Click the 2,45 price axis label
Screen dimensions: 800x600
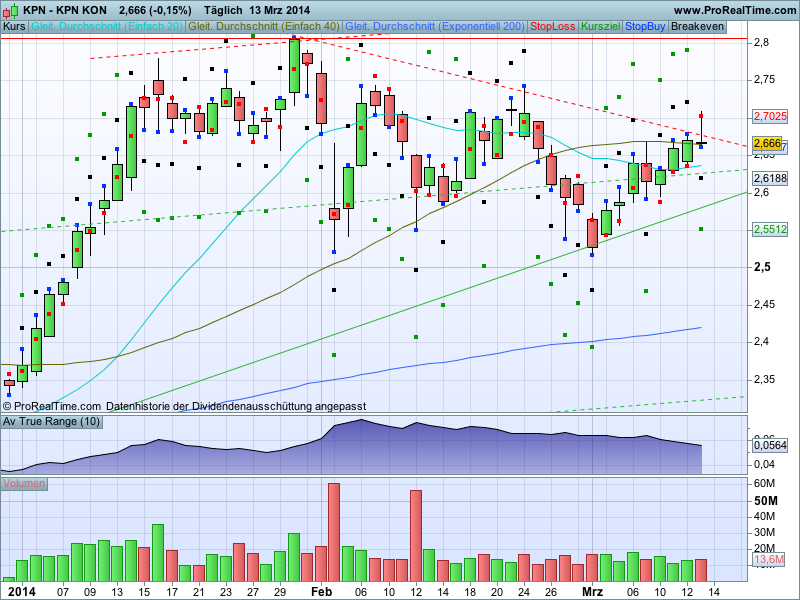(x=764, y=305)
